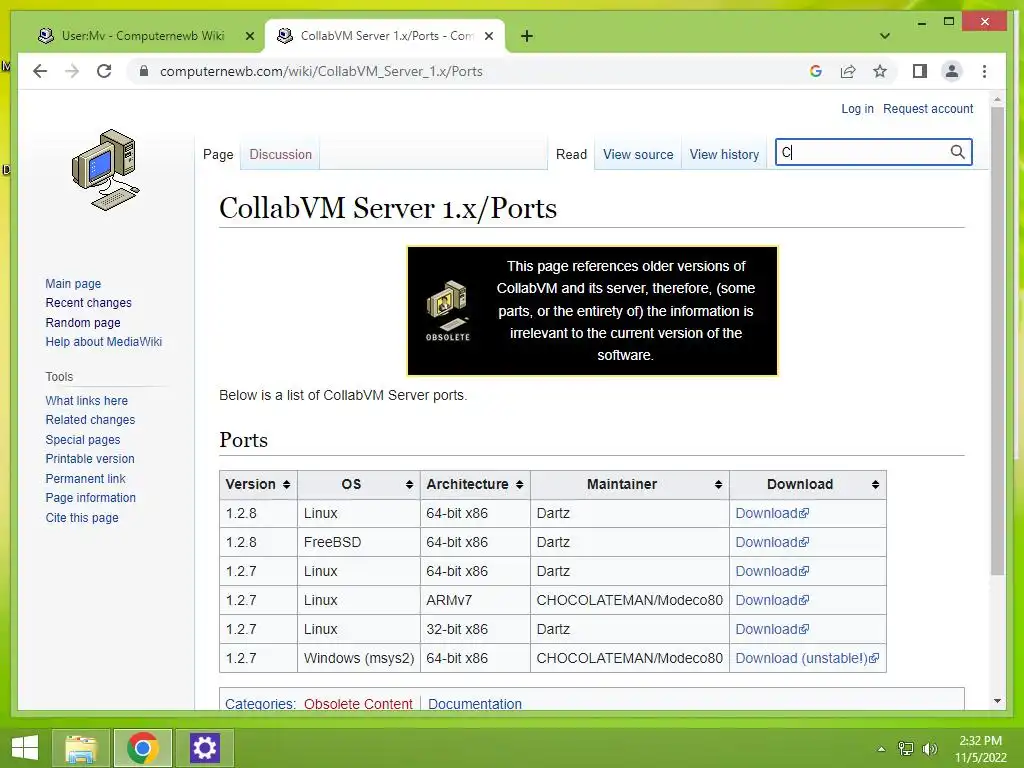Open the Google icon in the address bar
This screenshot has height=768, width=1024.
pyautogui.click(x=816, y=71)
